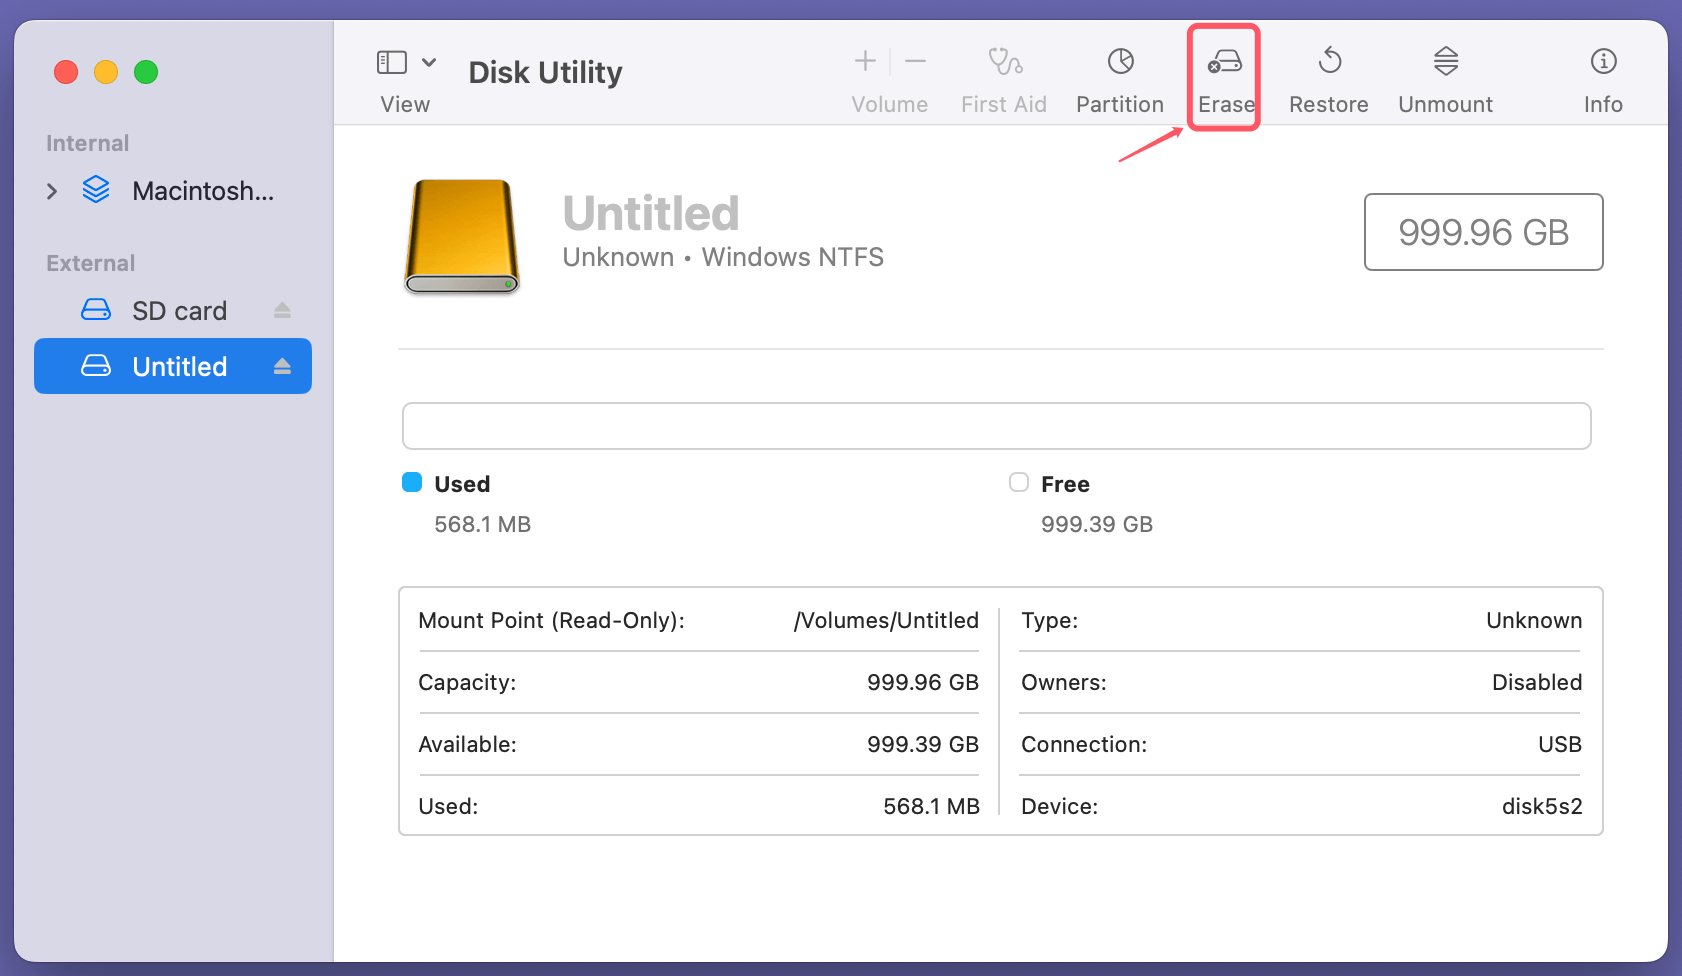Click the Restore toolbar icon
1682x976 pixels.
tap(1328, 63)
